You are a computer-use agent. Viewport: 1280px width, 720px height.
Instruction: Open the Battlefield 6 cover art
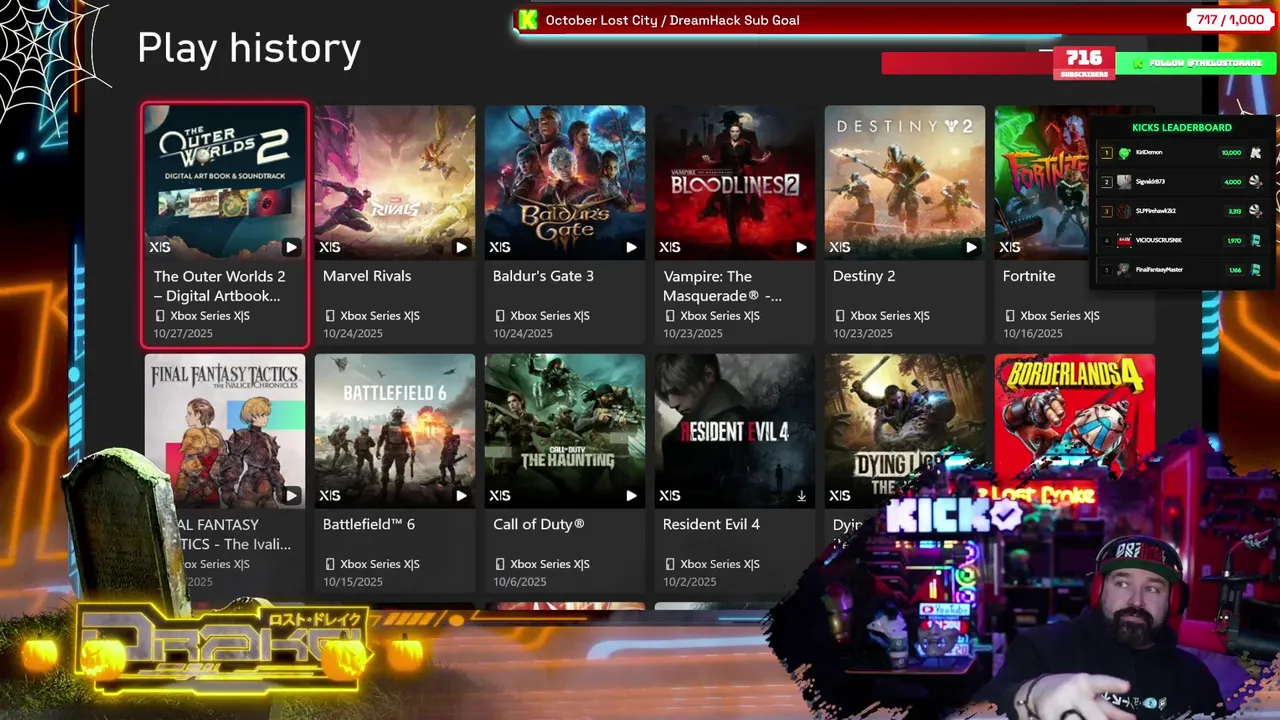click(395, 431)
